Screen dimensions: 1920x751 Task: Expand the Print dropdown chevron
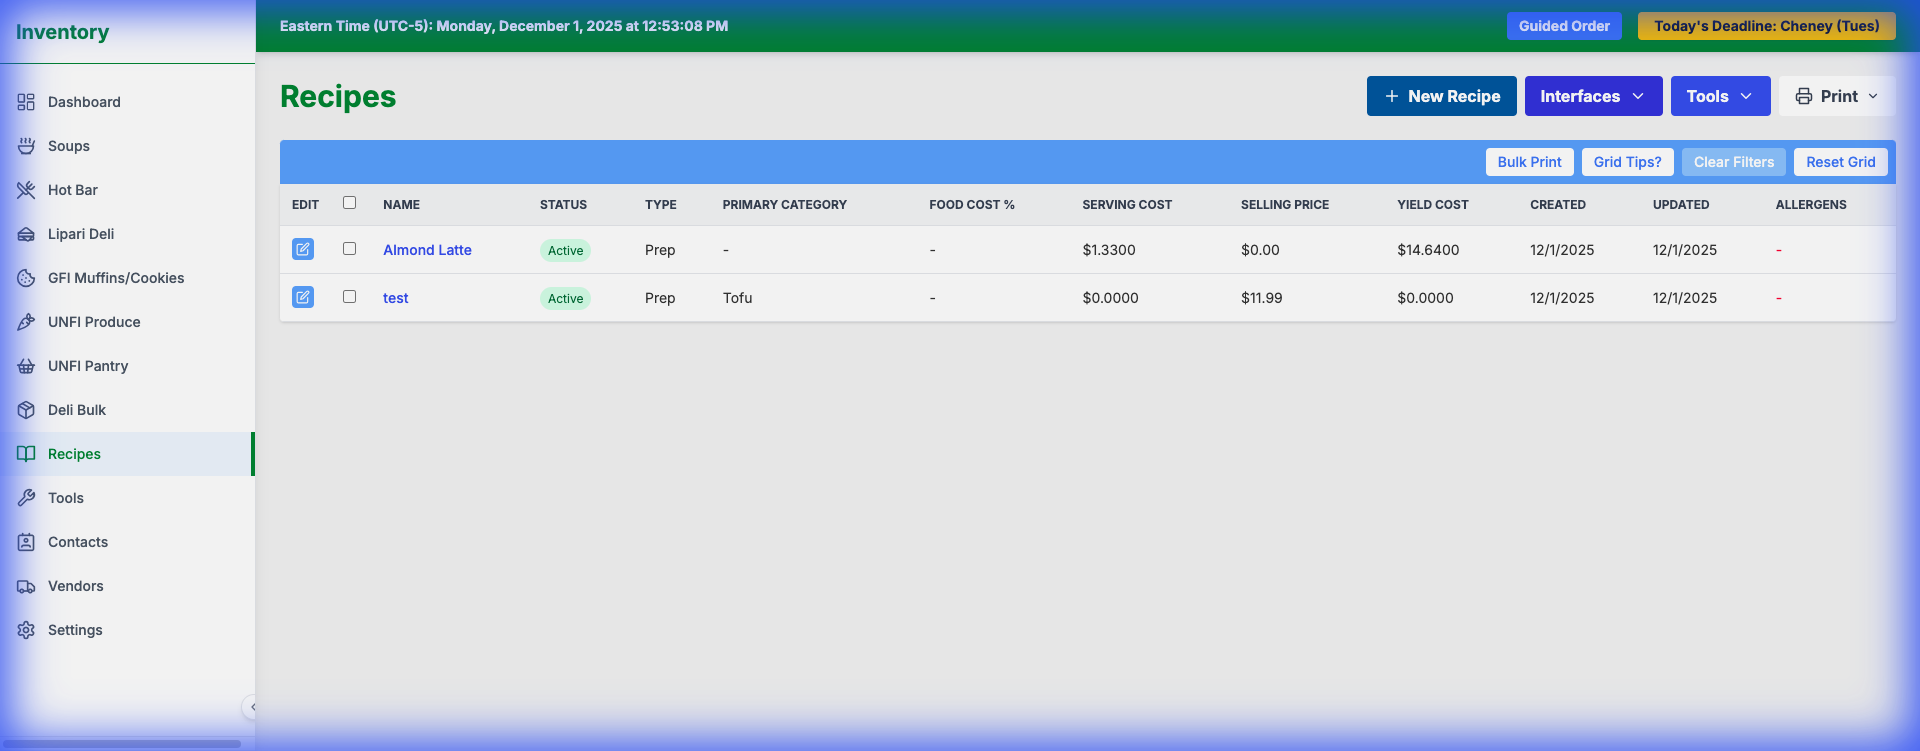point(1873,96)
